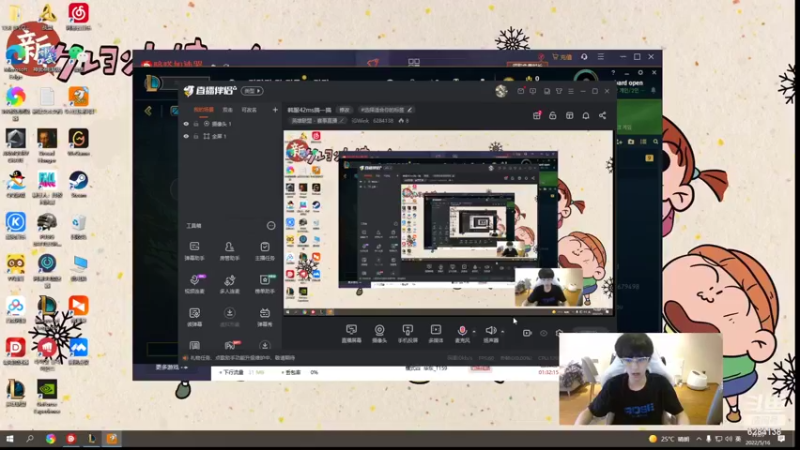Image resolution: width=800 pixels, height=450 pixels.
Task: Hide the 全屏 1 source with its eye icon
Action: (x=186, y=136)
